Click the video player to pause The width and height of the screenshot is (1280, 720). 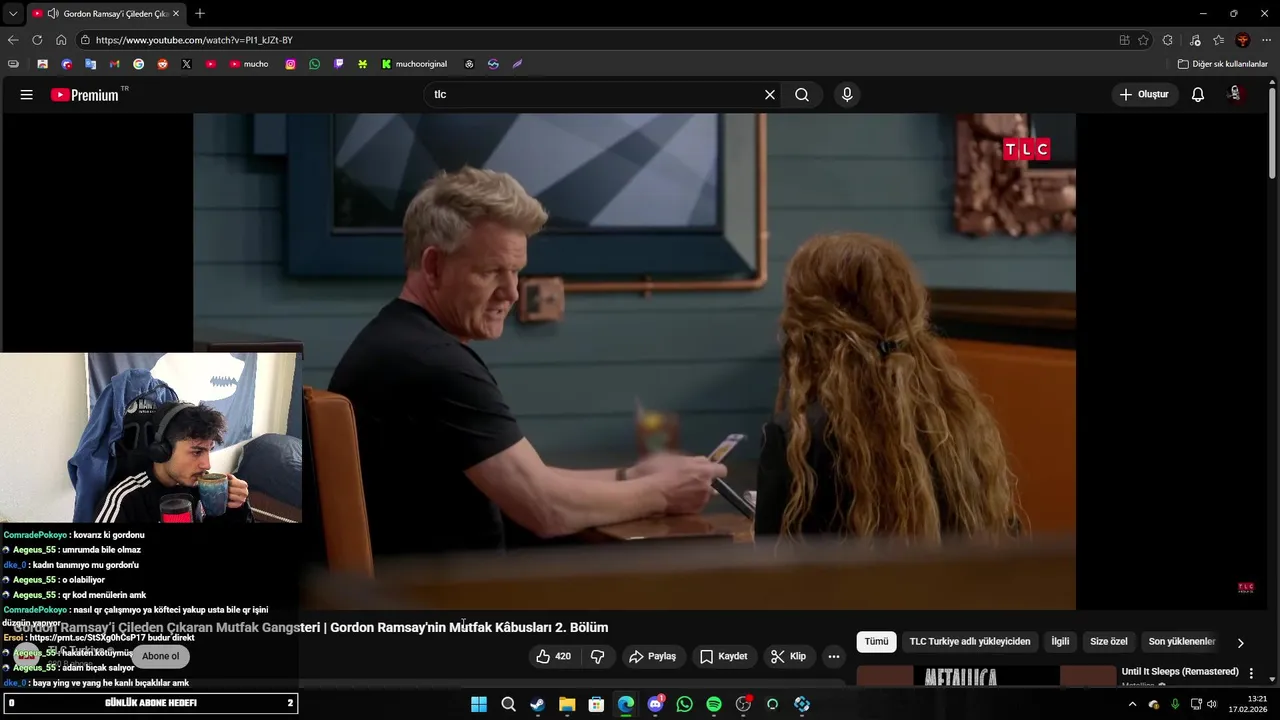coord(634,361)
